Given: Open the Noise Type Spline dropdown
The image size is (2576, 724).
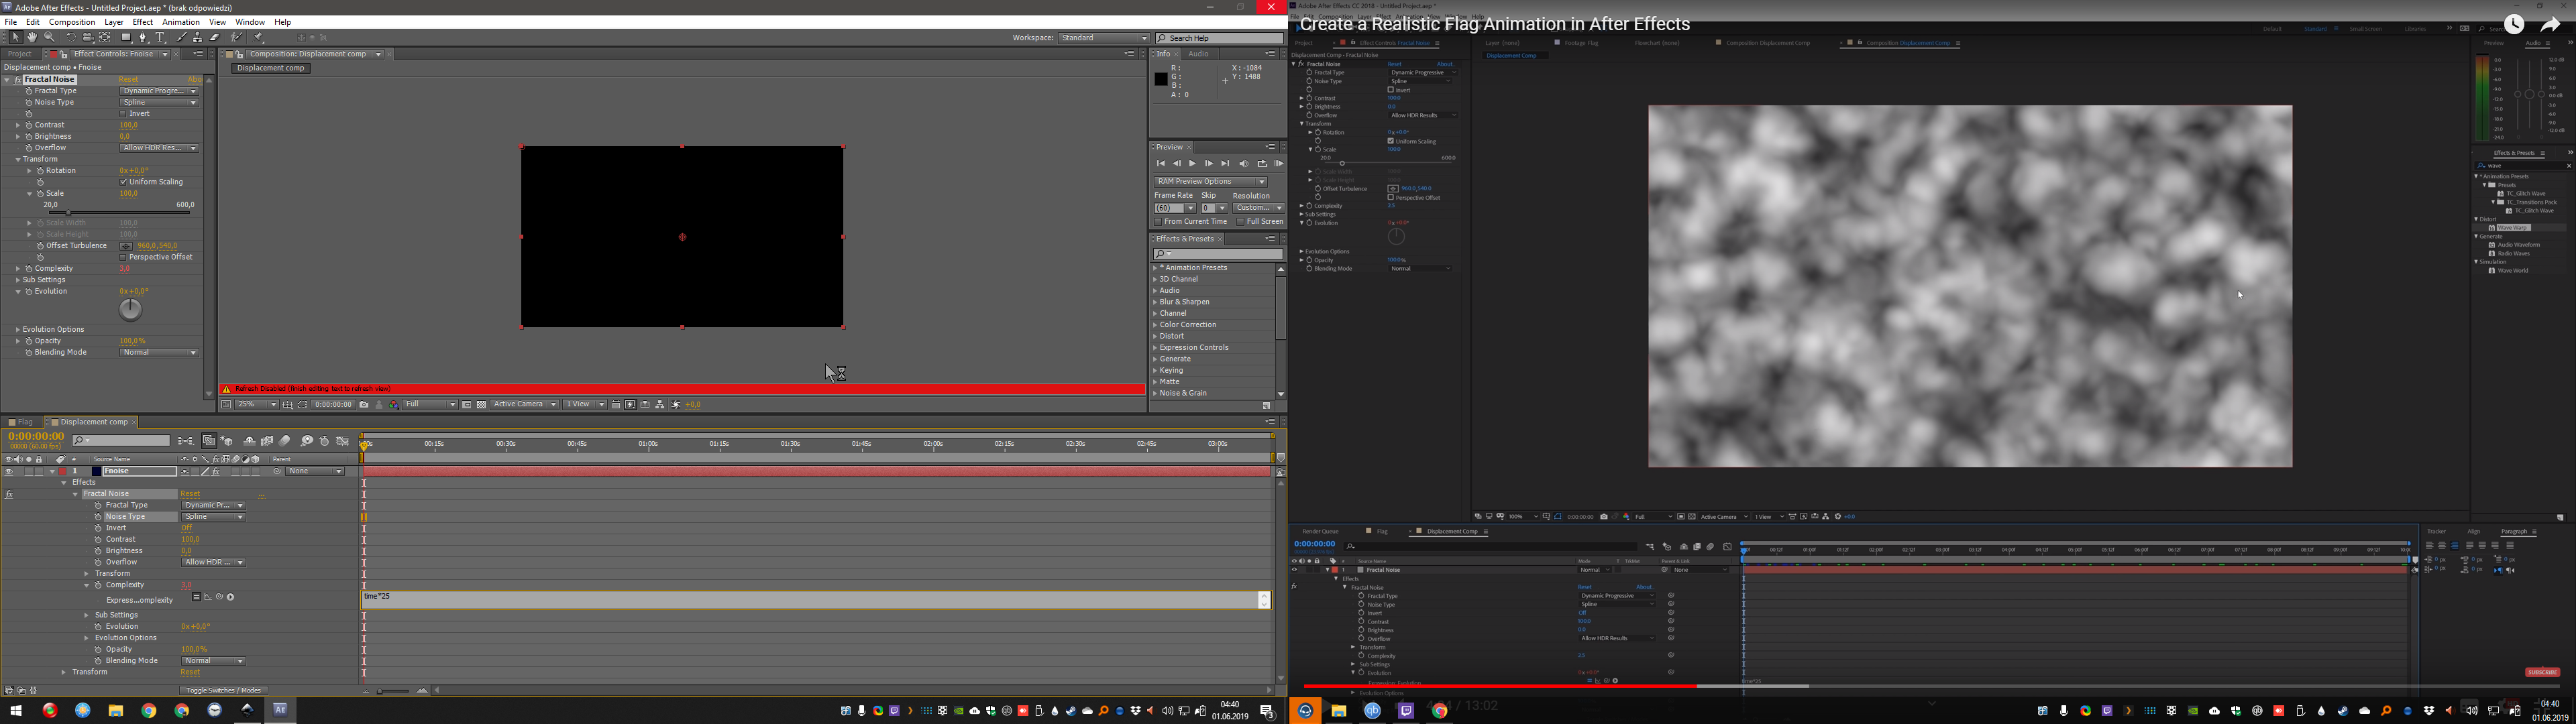Looking at the screenshot, I should point(159,102).
